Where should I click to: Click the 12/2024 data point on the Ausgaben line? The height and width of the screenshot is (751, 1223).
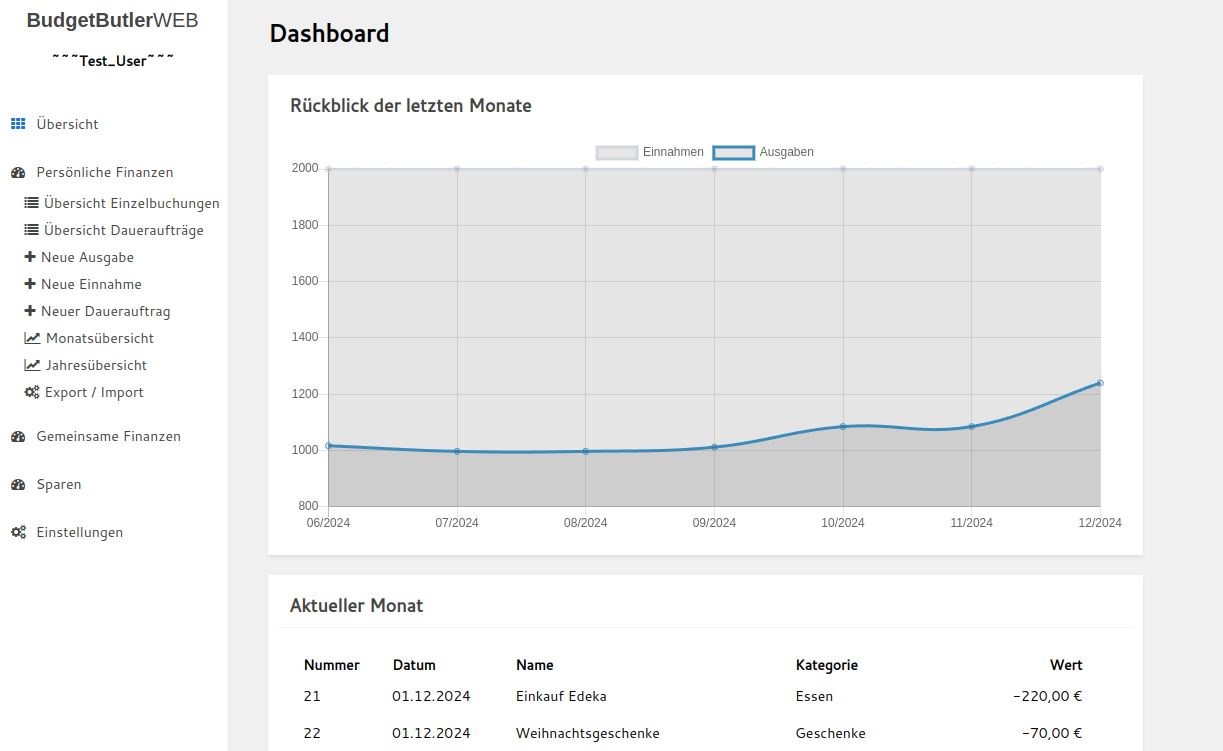point(1100,382)
